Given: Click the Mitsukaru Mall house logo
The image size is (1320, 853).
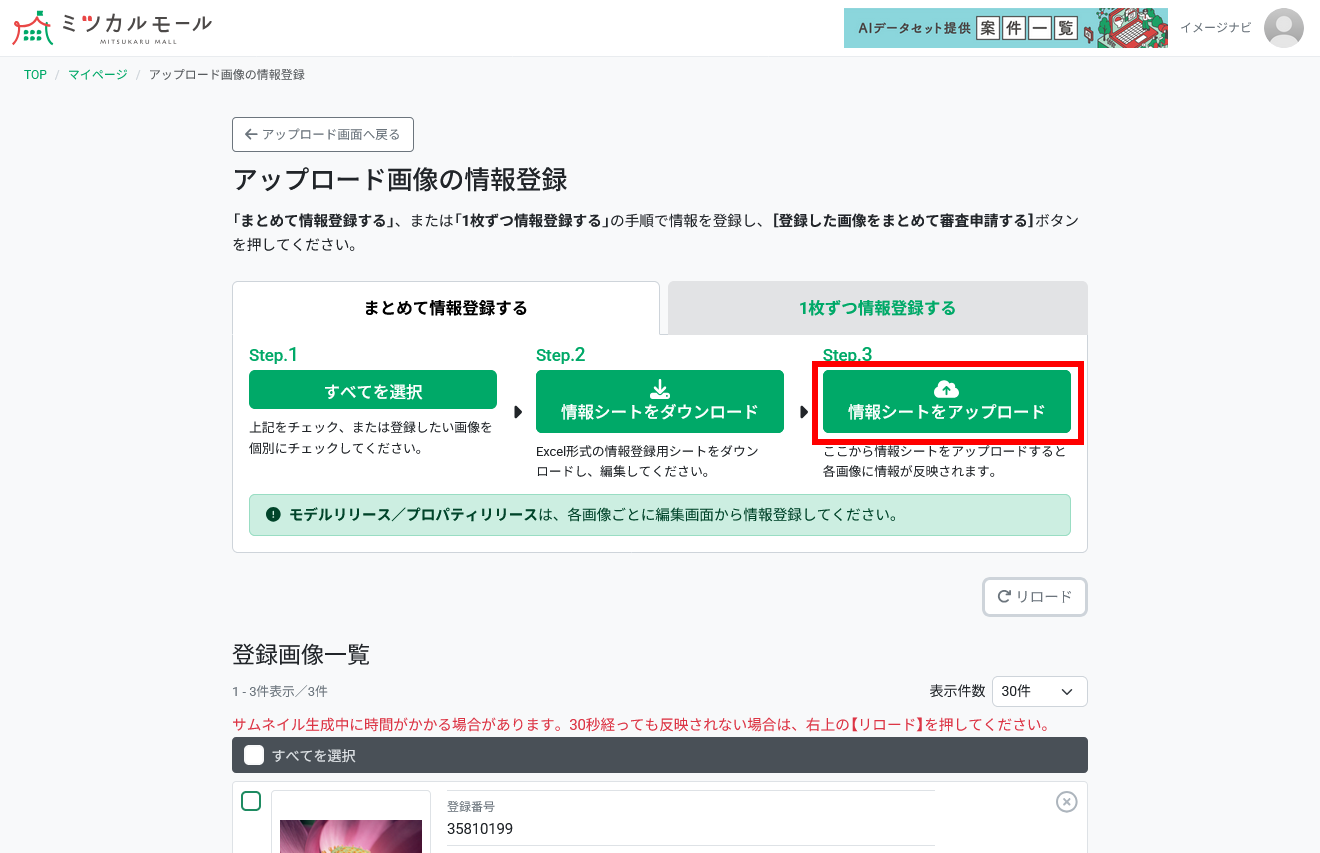Looking at the screenshot, I should [x=32, y=28].
